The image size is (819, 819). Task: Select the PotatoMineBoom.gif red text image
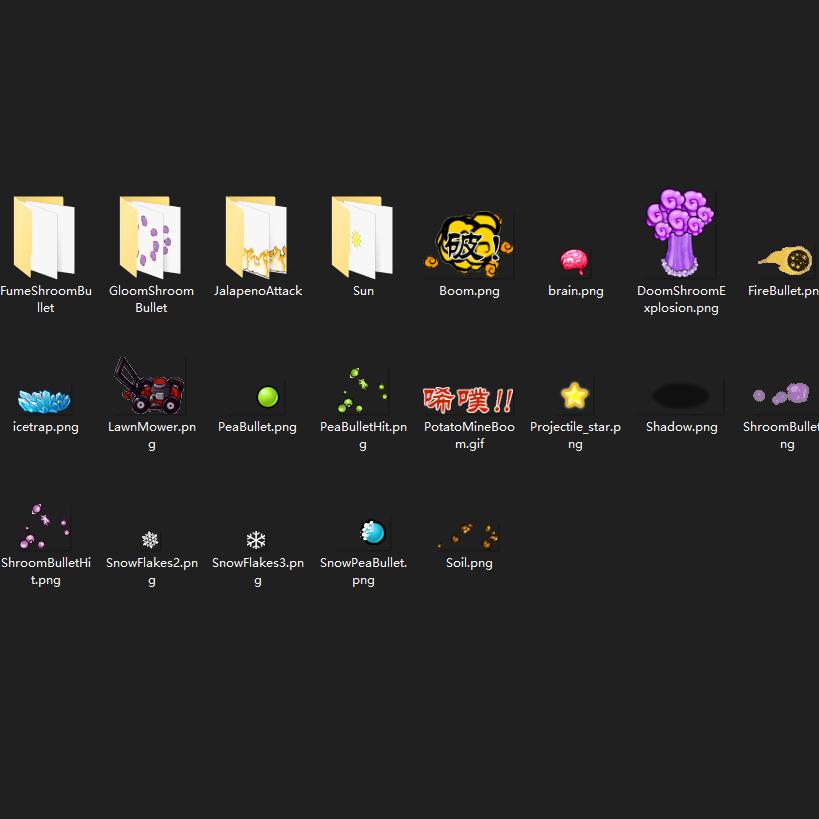click(x=469, y=400)
